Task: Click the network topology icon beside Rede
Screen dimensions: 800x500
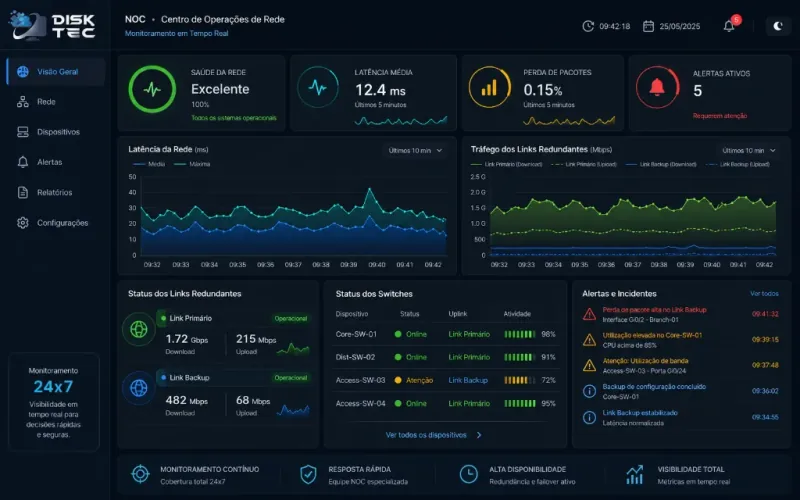Action: 23,102
